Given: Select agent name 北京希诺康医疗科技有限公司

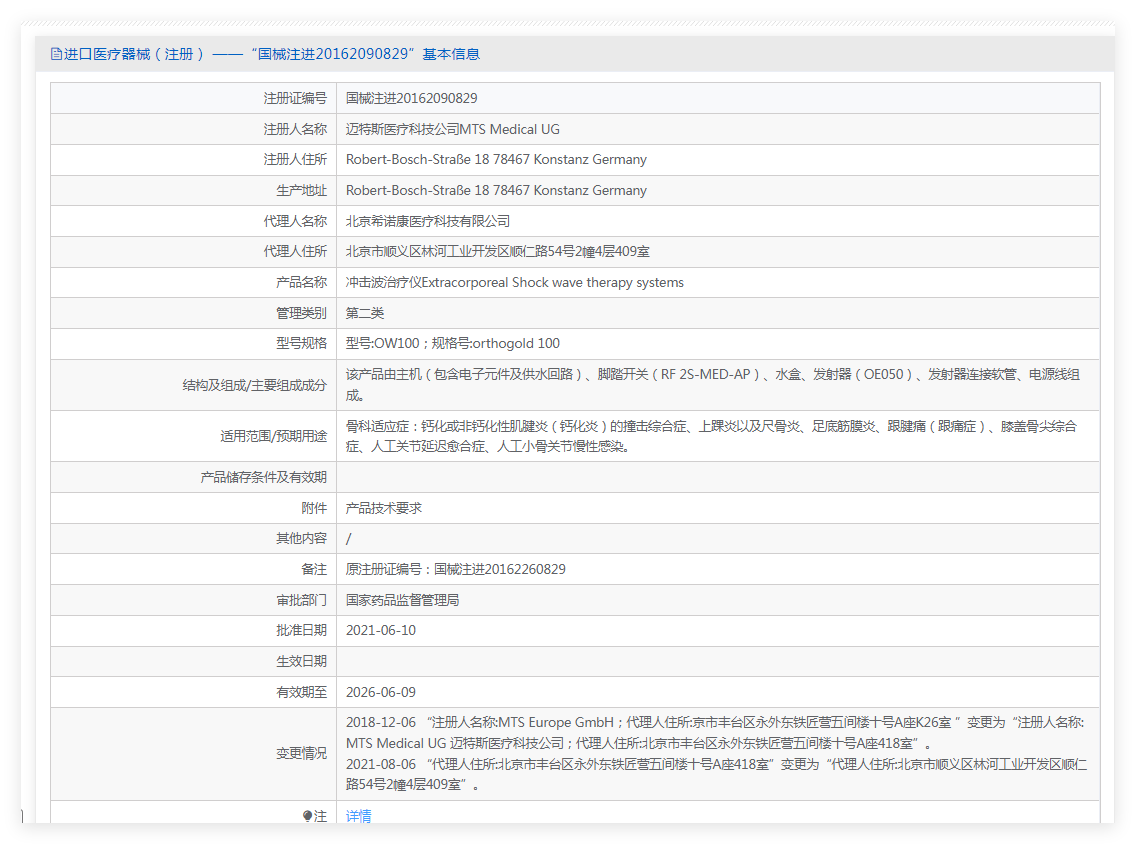Looking at the screenshot, I should click(x=427, y=221).
